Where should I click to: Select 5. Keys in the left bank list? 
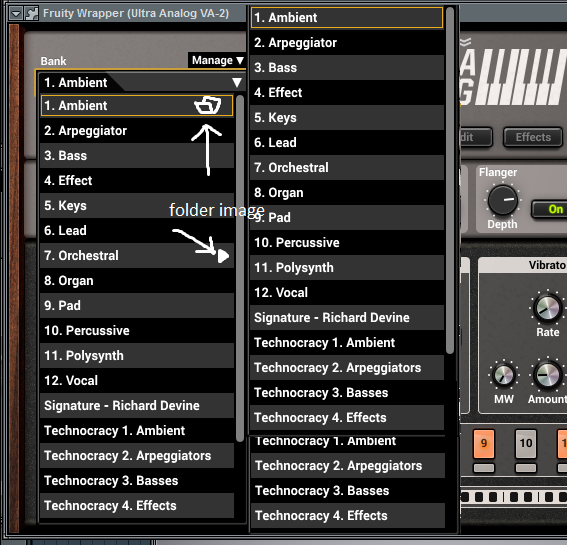[137, 205]
